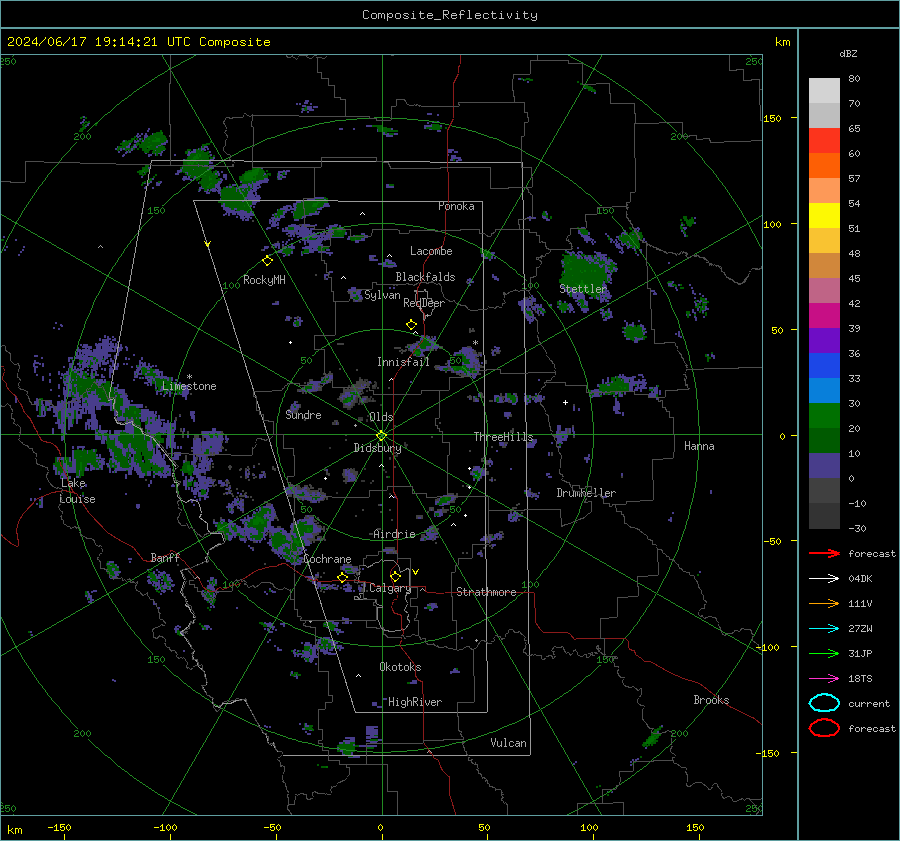Click the yellow 54 dBZ legend swatch

(x=824, y=215)
